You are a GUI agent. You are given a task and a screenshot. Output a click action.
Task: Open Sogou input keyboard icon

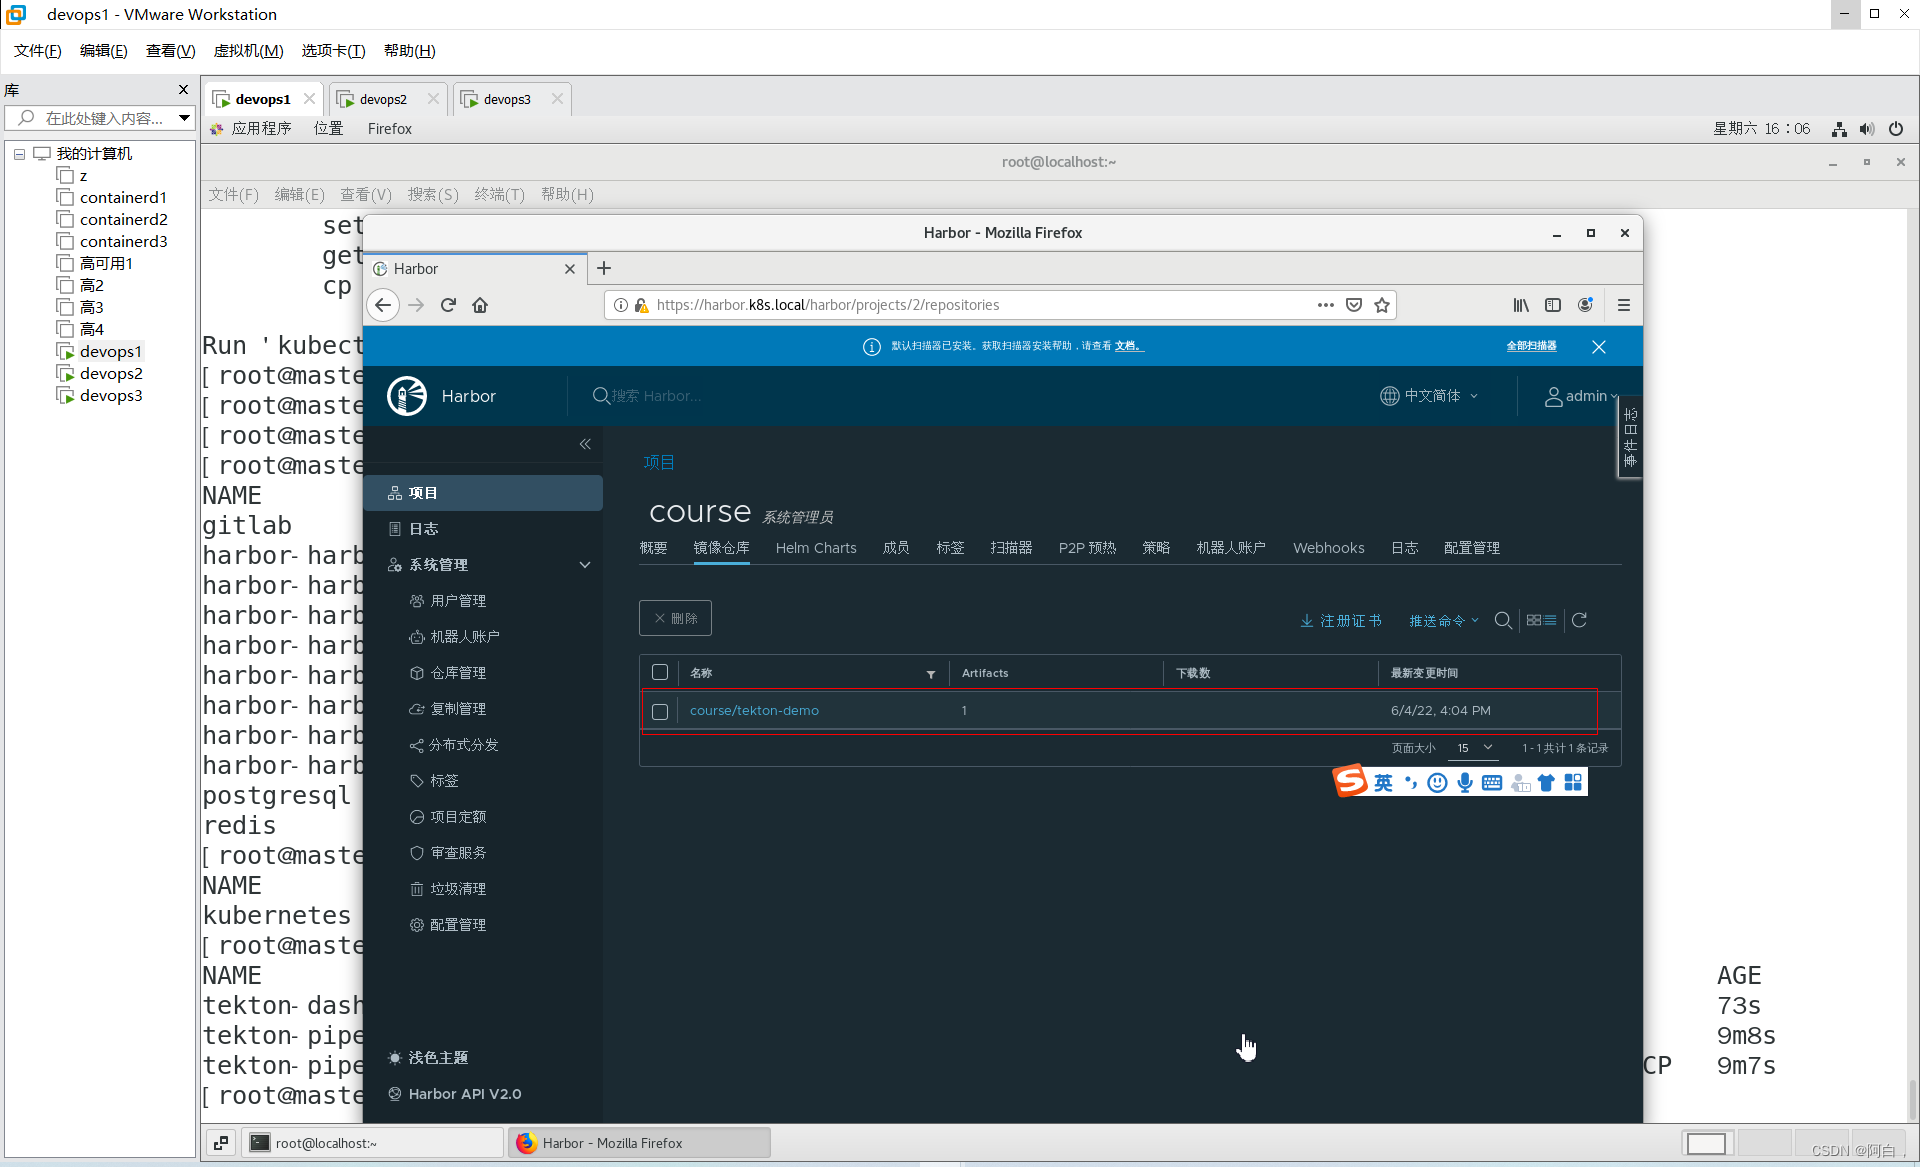(1492, 782)
